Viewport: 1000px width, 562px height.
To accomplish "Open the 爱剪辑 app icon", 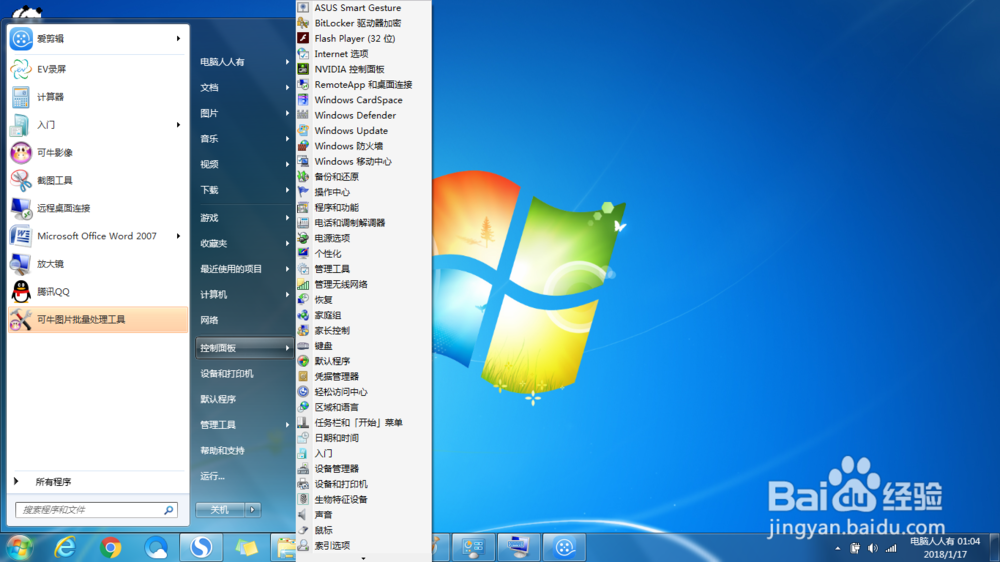I will (21, 39).
